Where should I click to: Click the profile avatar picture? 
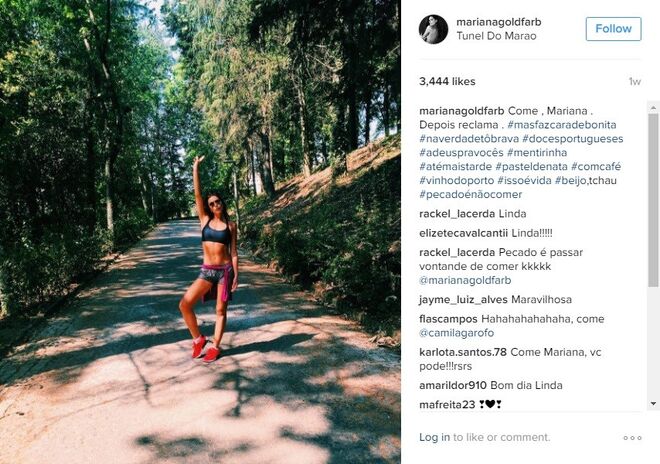tap(433, 29)
